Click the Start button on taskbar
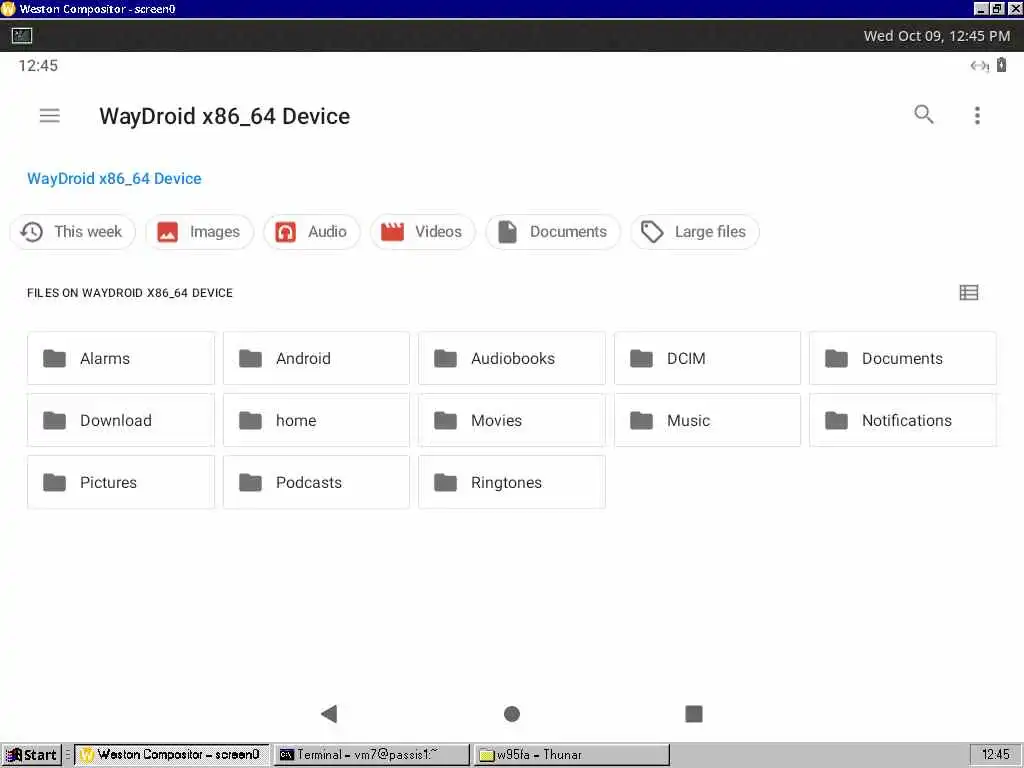This screenshot has height=768, width=1024. (31, 754)
